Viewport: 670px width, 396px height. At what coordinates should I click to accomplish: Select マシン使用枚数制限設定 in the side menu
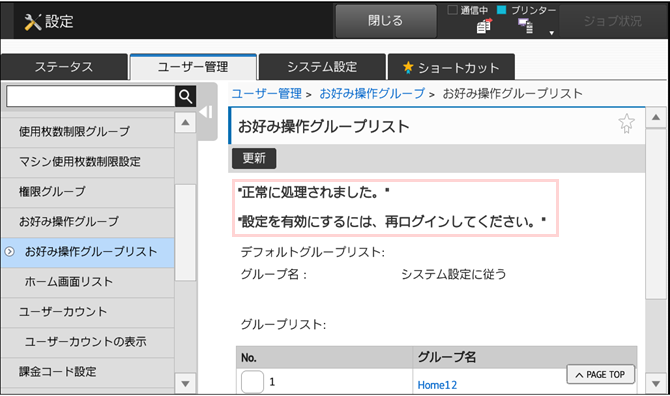pos(88,162)
